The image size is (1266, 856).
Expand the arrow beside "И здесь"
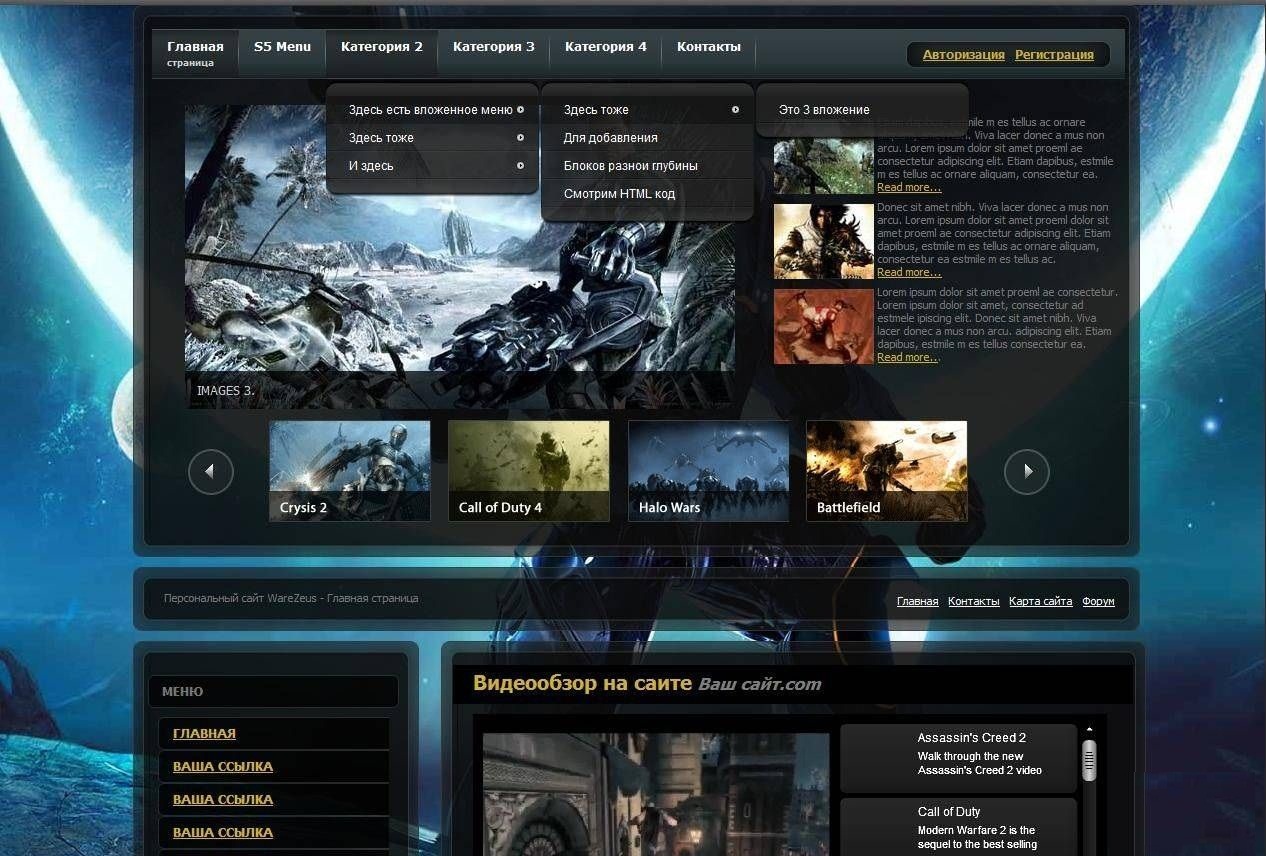point(521,166)
